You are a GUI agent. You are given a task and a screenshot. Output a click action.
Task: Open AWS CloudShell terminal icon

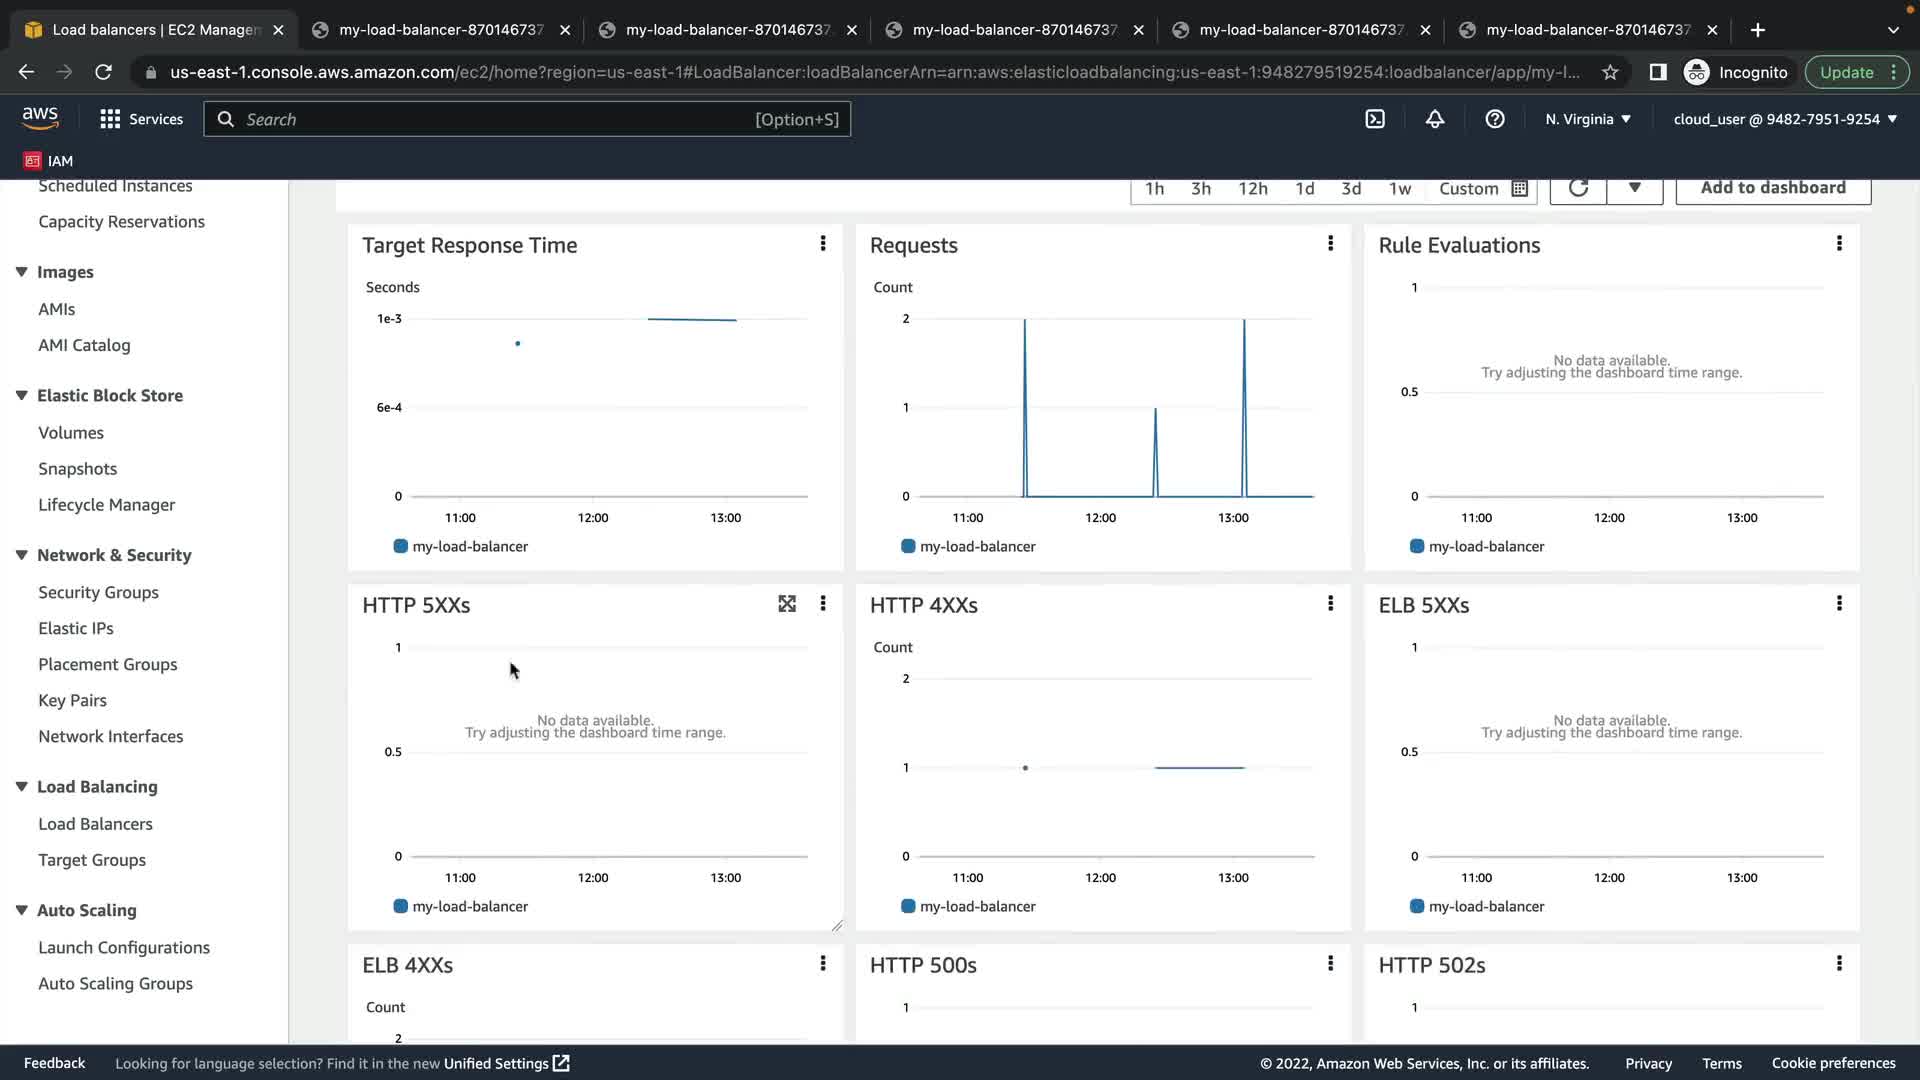1375,119
